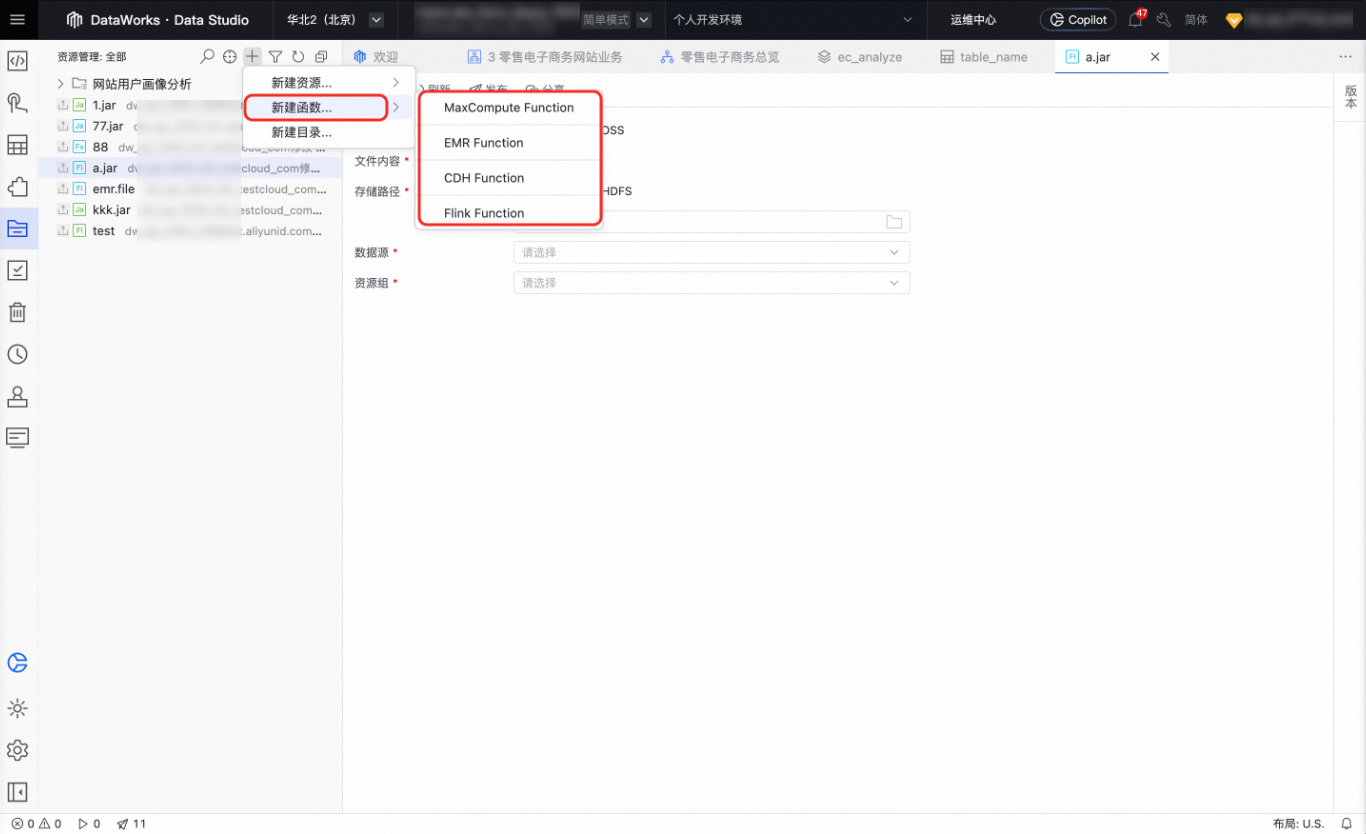Open notifications bell with 47 badge

1135,19
